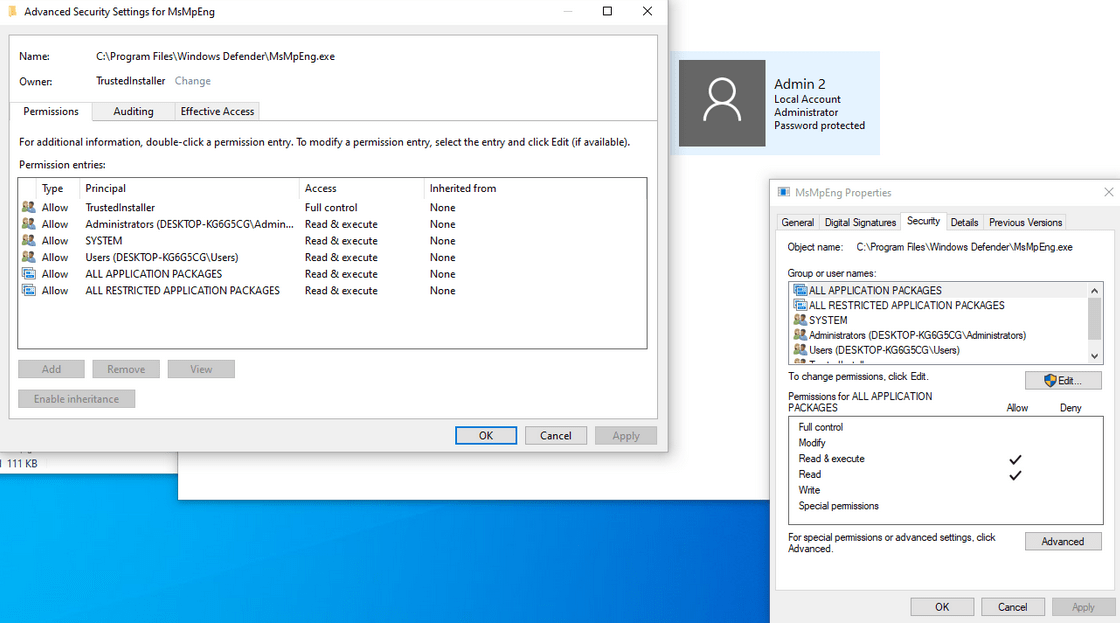Select Users (DESKTOP-KG6G5CG\Users) in Properties list
Screen dimensions: 1120x623
[939, 350]
